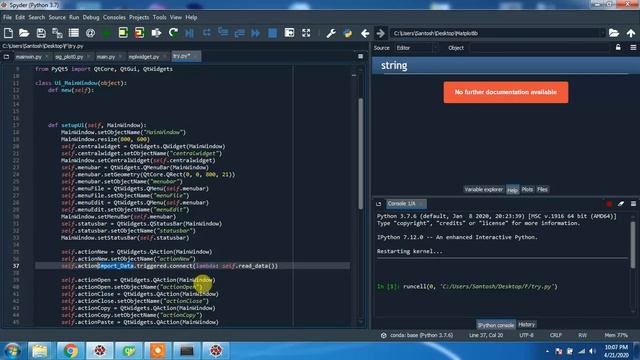640x360 pixels.
Task: Open the Edit menu
Action: click(x=20, y=18)
